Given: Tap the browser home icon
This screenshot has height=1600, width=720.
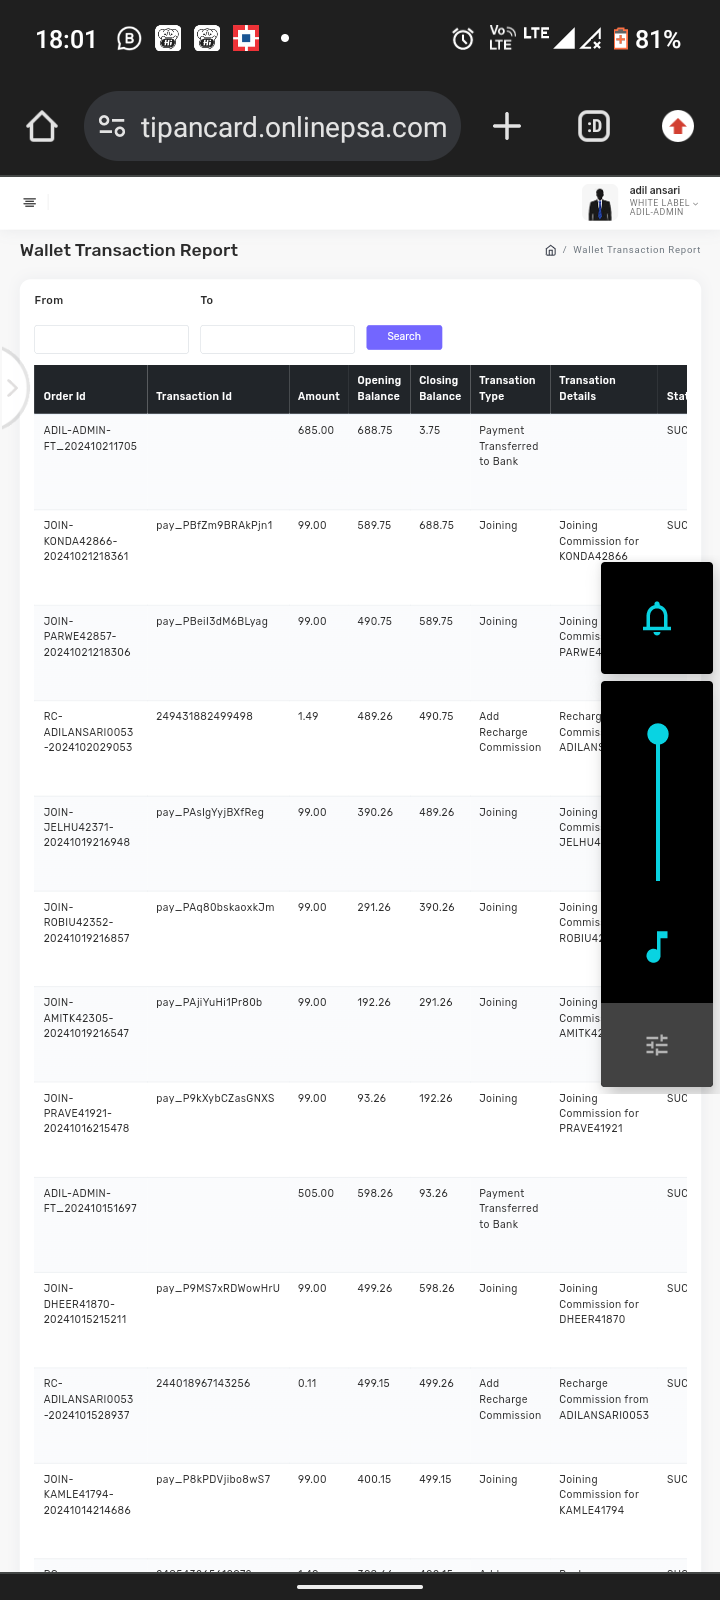Looking at the screenshot, I should point(42,127).
